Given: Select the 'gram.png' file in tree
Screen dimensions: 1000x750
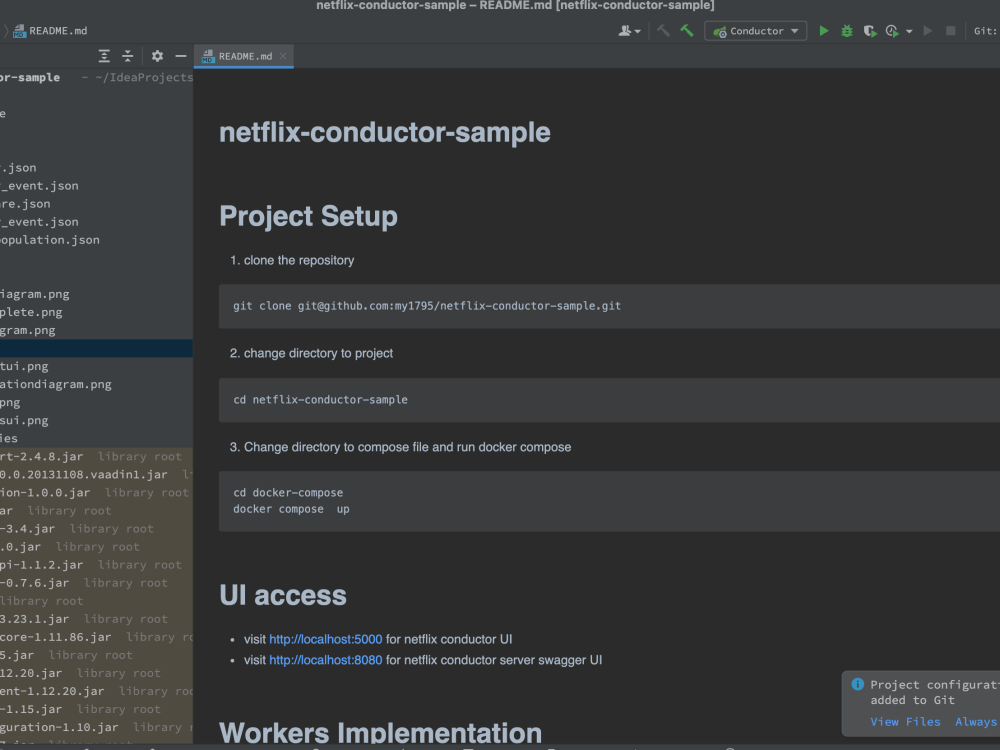Looking at the screenshot, I should 96,330.
